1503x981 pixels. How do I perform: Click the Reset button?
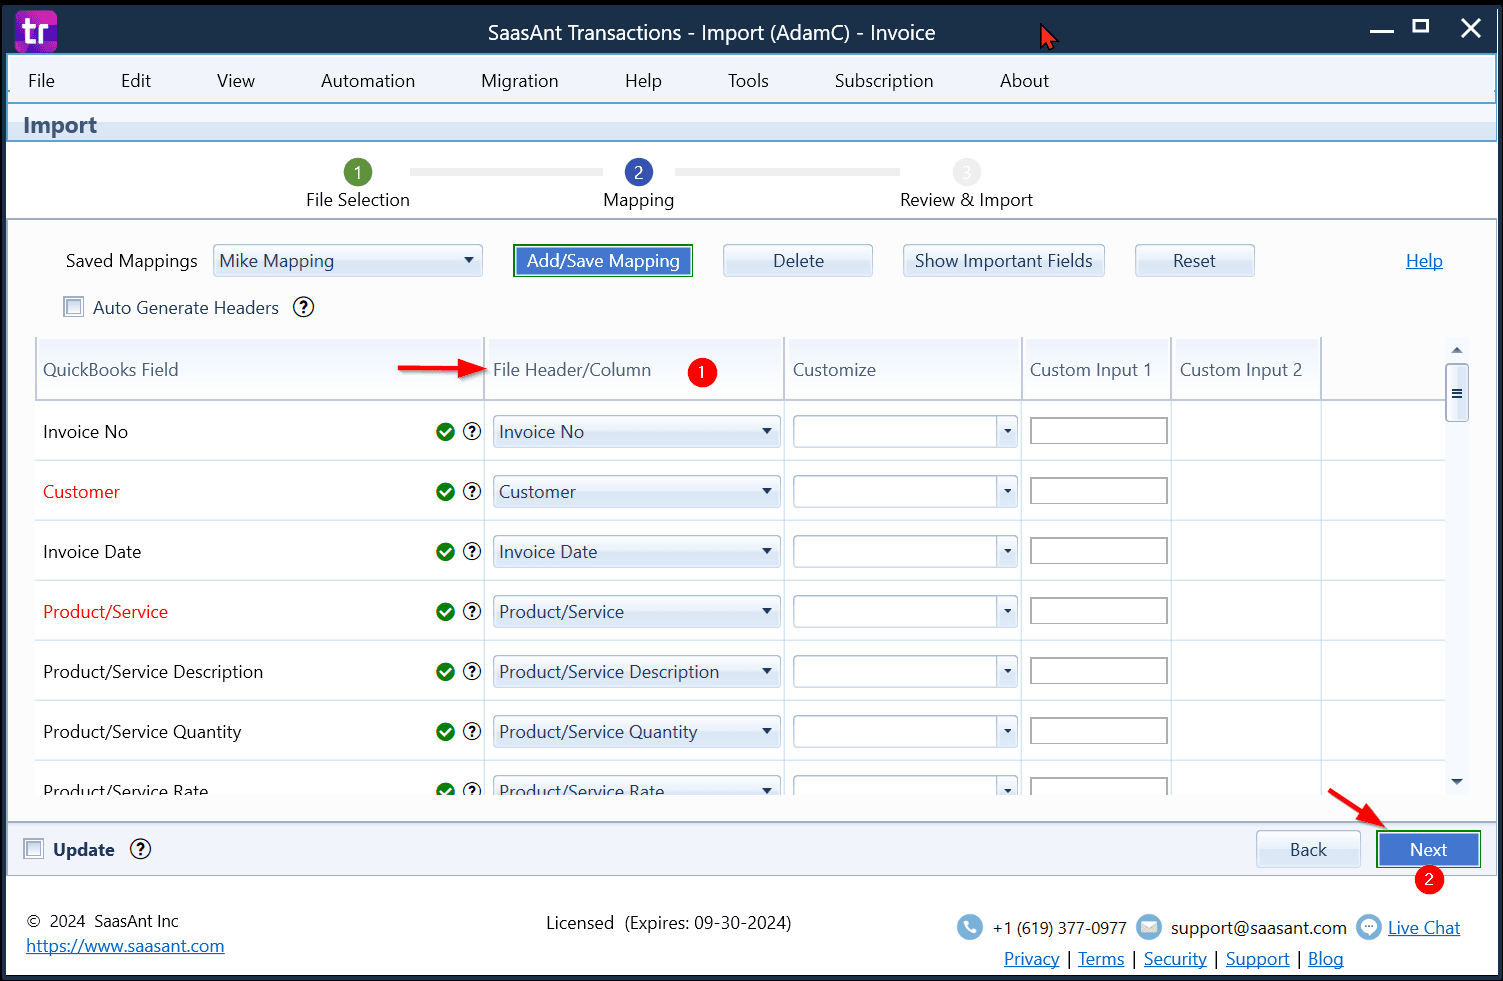[1194, 261]
